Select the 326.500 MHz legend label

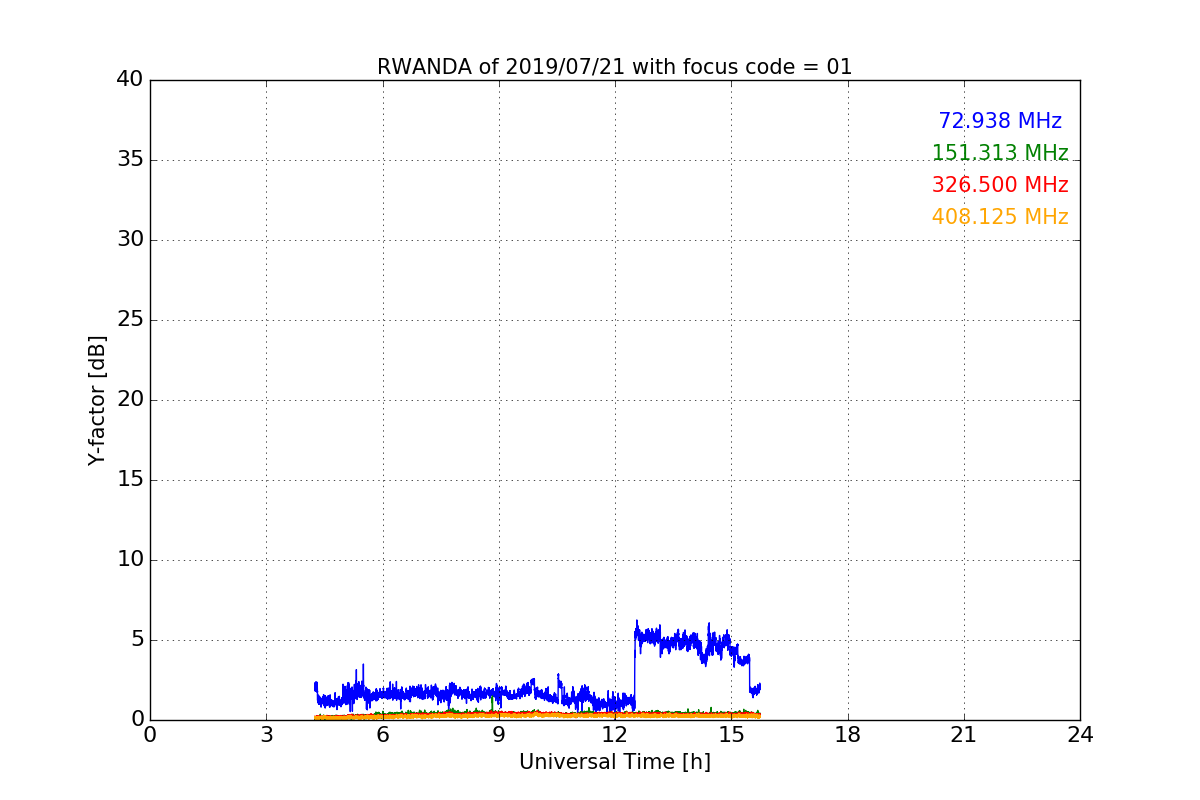(1000, 185)
